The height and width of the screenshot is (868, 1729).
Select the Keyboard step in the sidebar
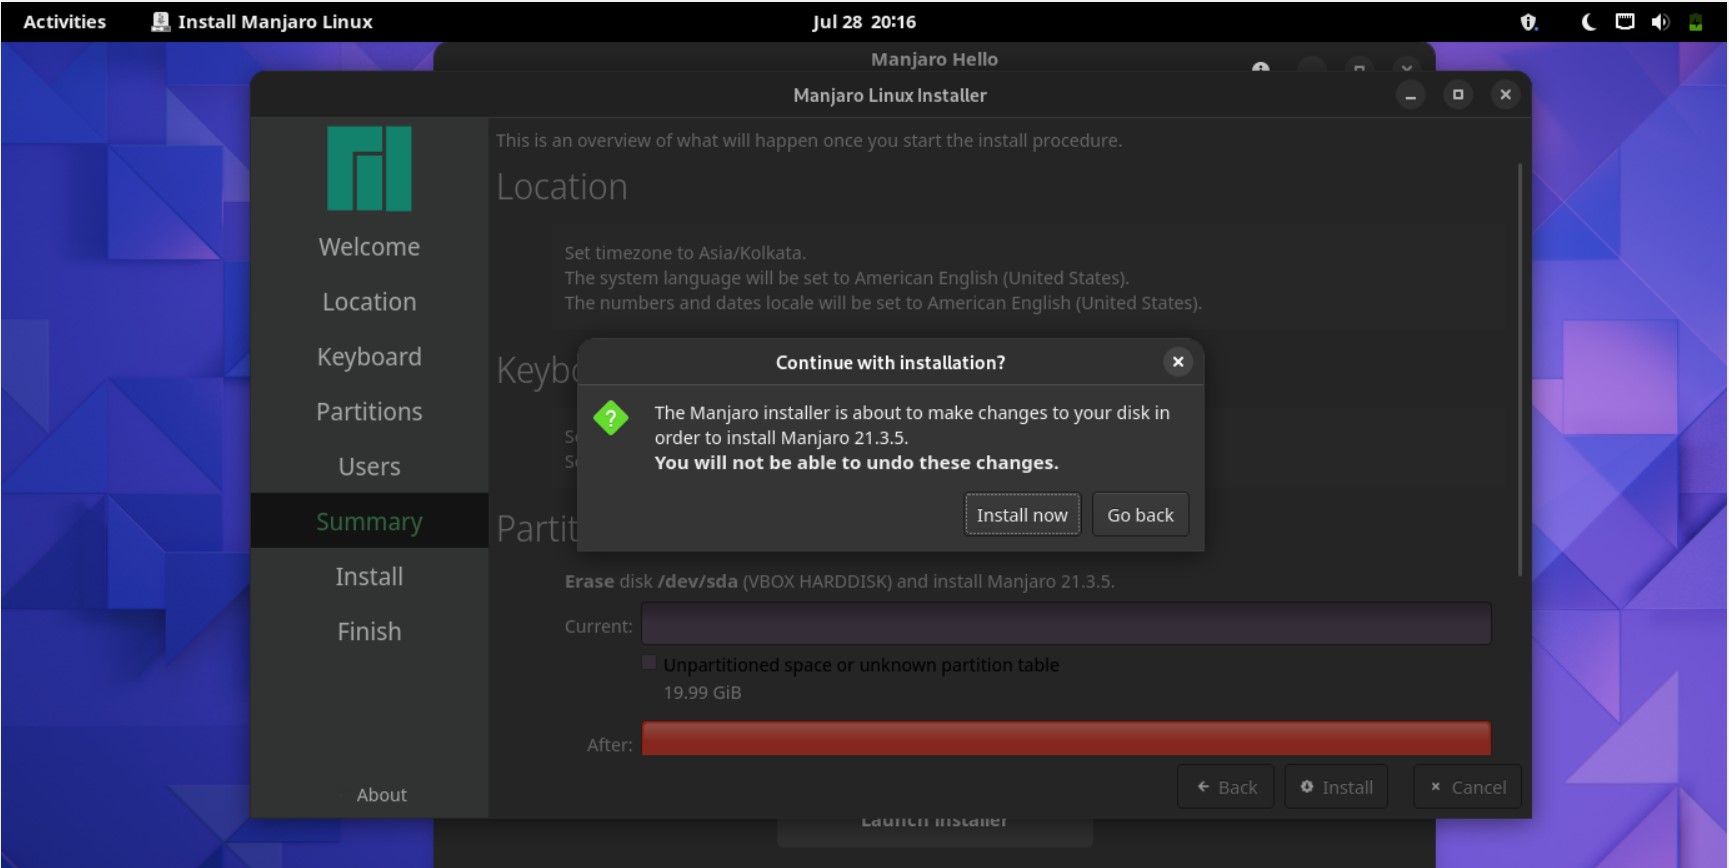pyautogui.click(x=369, y=357)
